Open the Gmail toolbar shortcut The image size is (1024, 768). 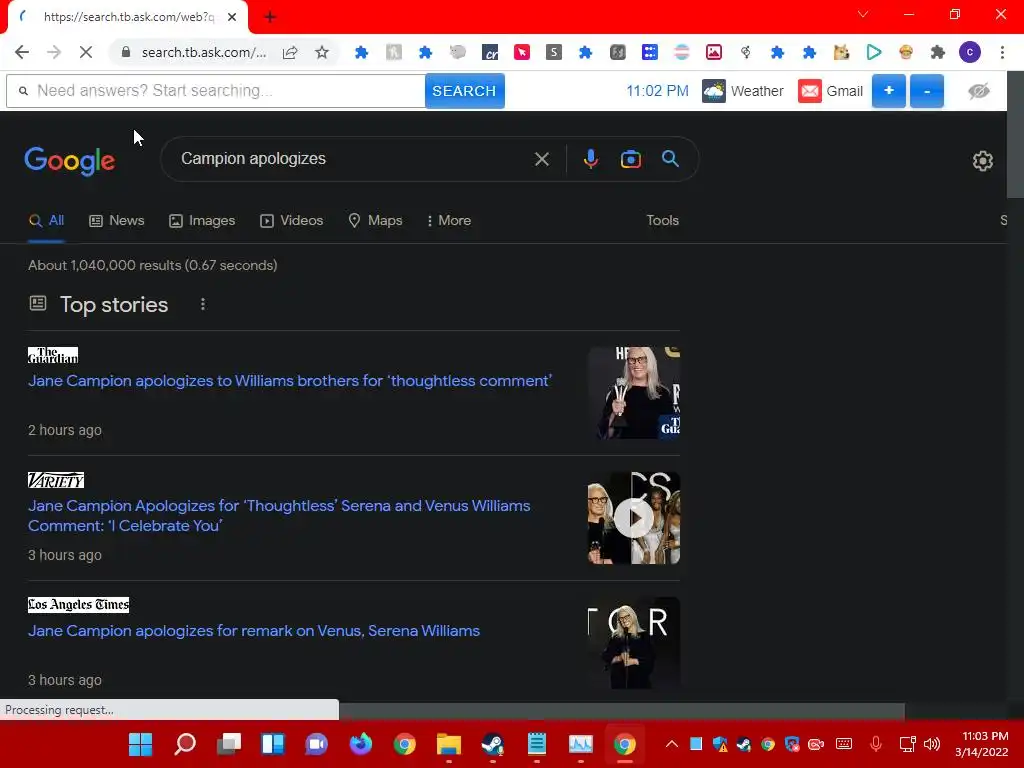(831, 91)
